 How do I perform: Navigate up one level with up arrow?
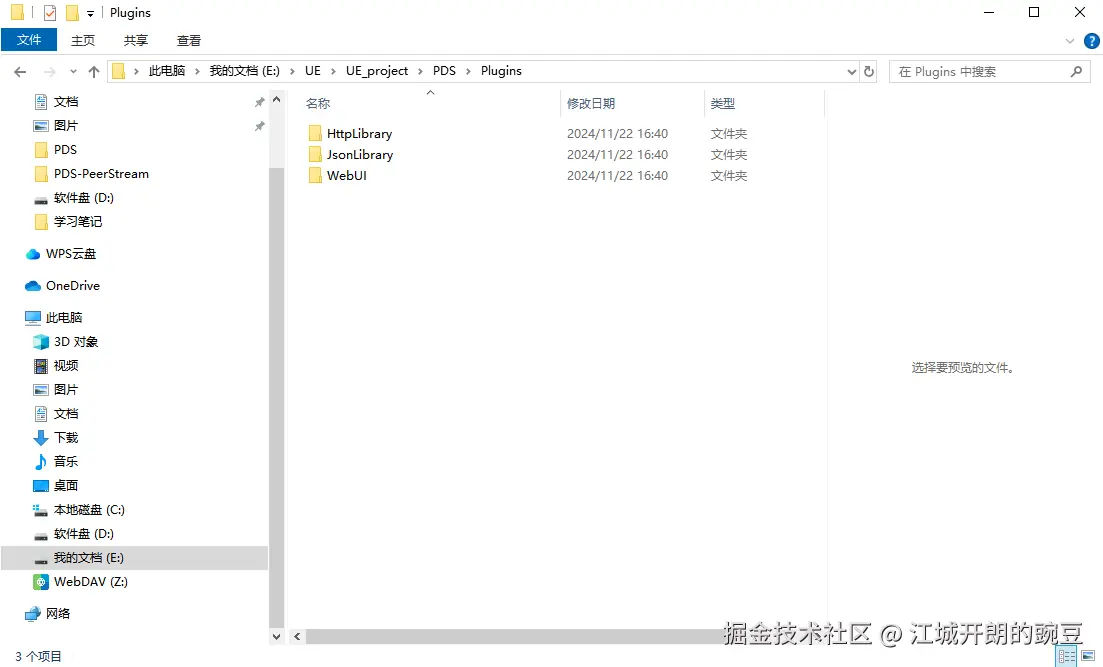94,71
